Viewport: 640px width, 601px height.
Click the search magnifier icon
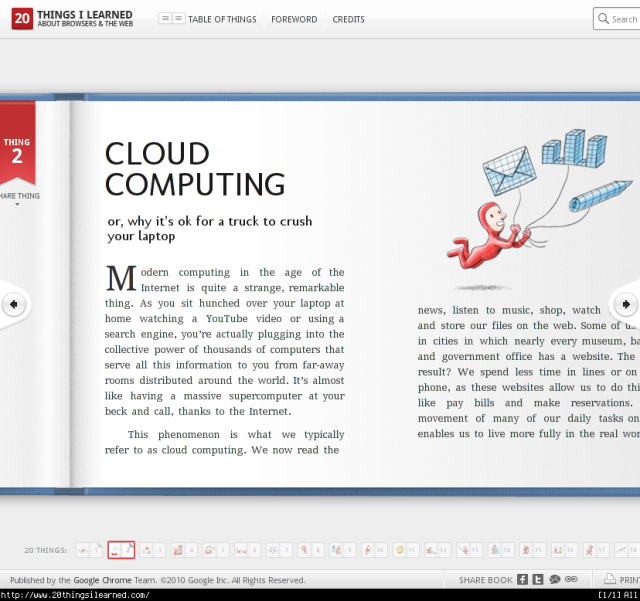(x=603, y=19)
